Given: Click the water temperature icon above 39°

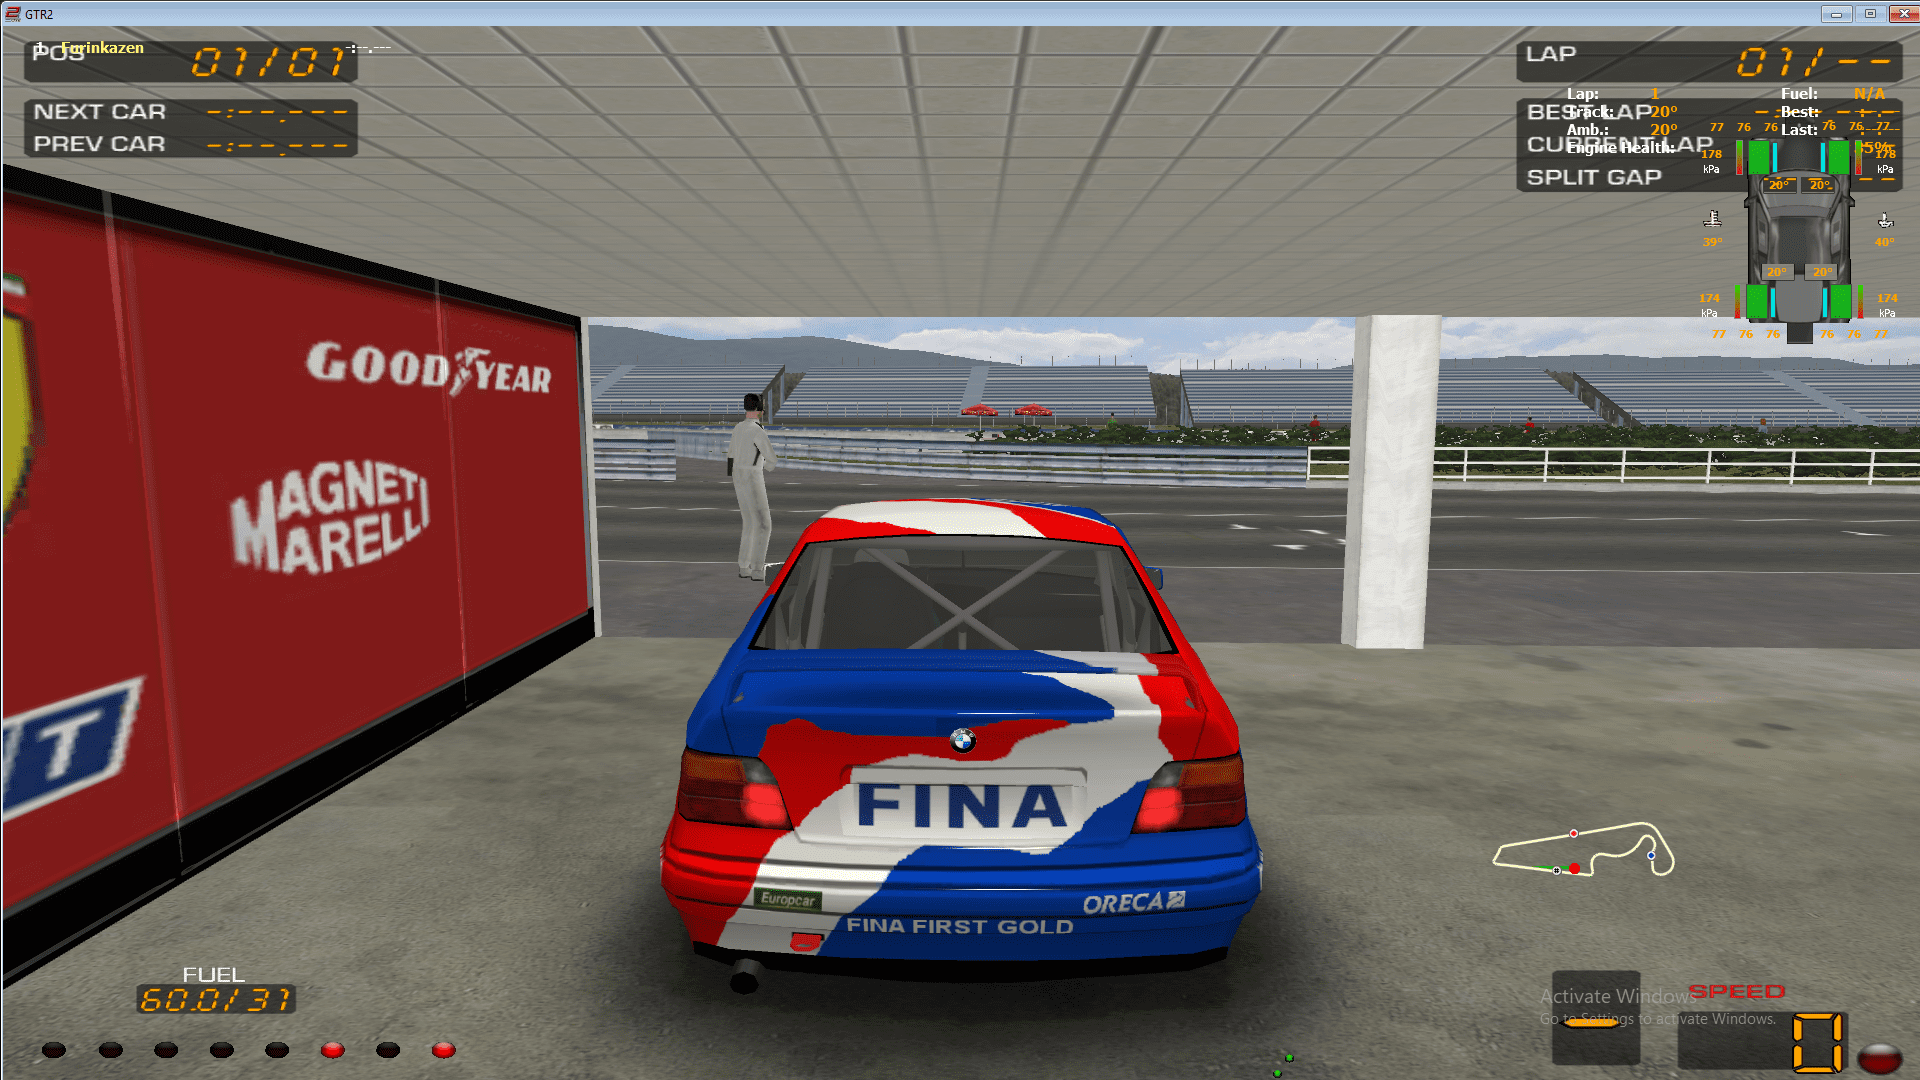Looking at the screenshot, I should (1712, 219).
